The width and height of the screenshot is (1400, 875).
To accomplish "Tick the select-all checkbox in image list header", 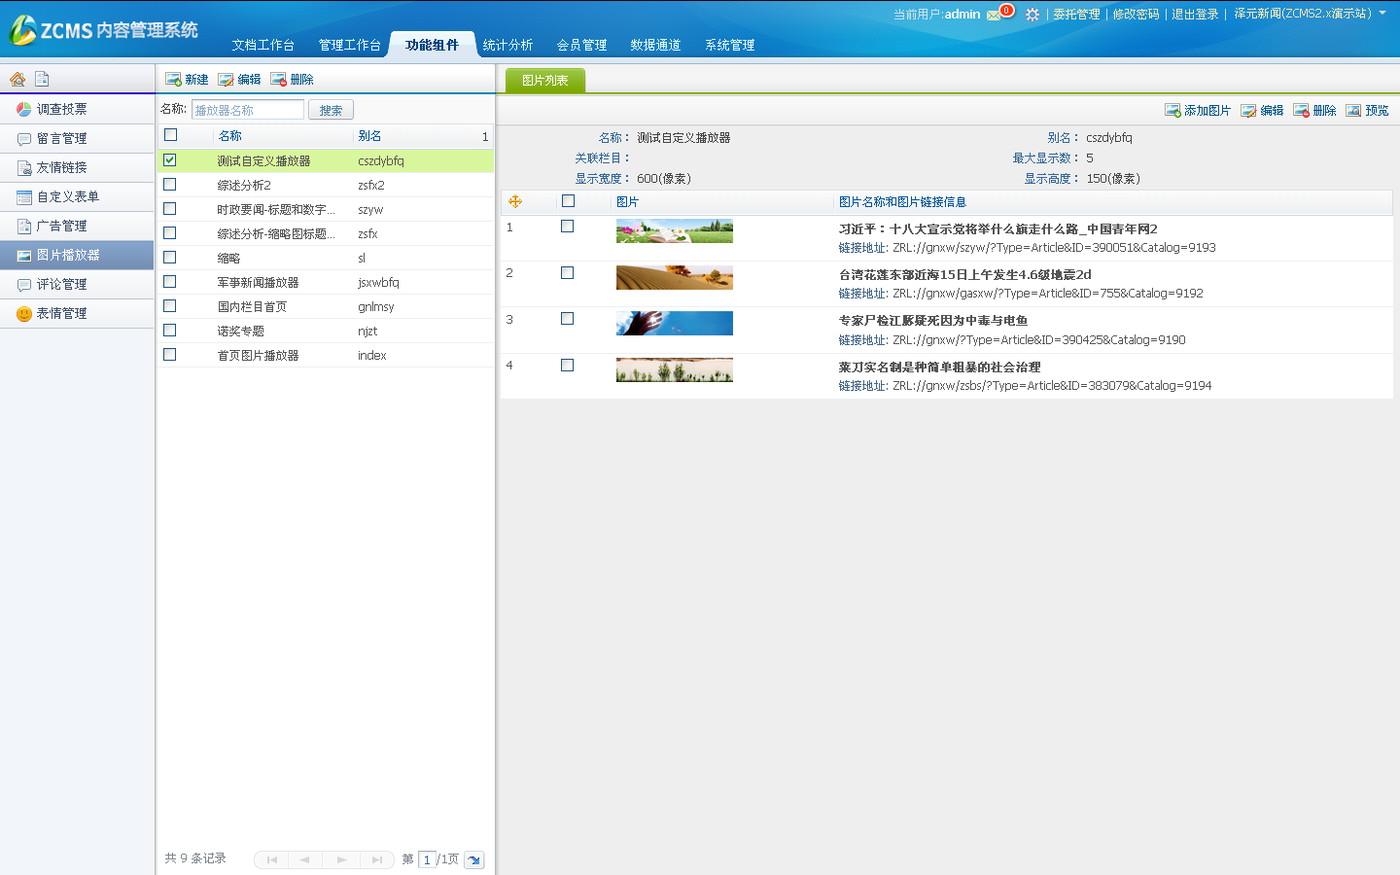I will (568, 201).
